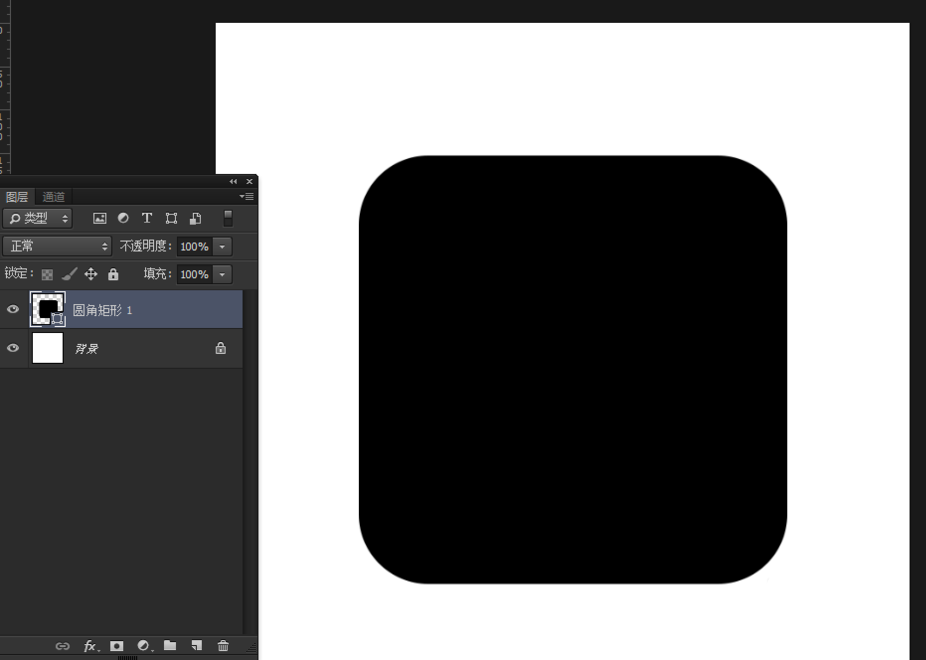Image resolution: width=926 pixels, height=660 pixels.
Task: Filter layers by shape layer icon
Action: [x=171, y=218]
